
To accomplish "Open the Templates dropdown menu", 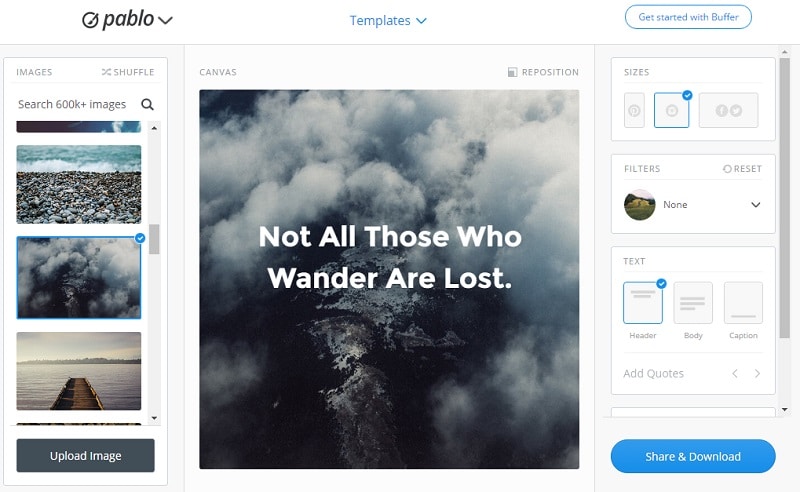I will point(388,20).
